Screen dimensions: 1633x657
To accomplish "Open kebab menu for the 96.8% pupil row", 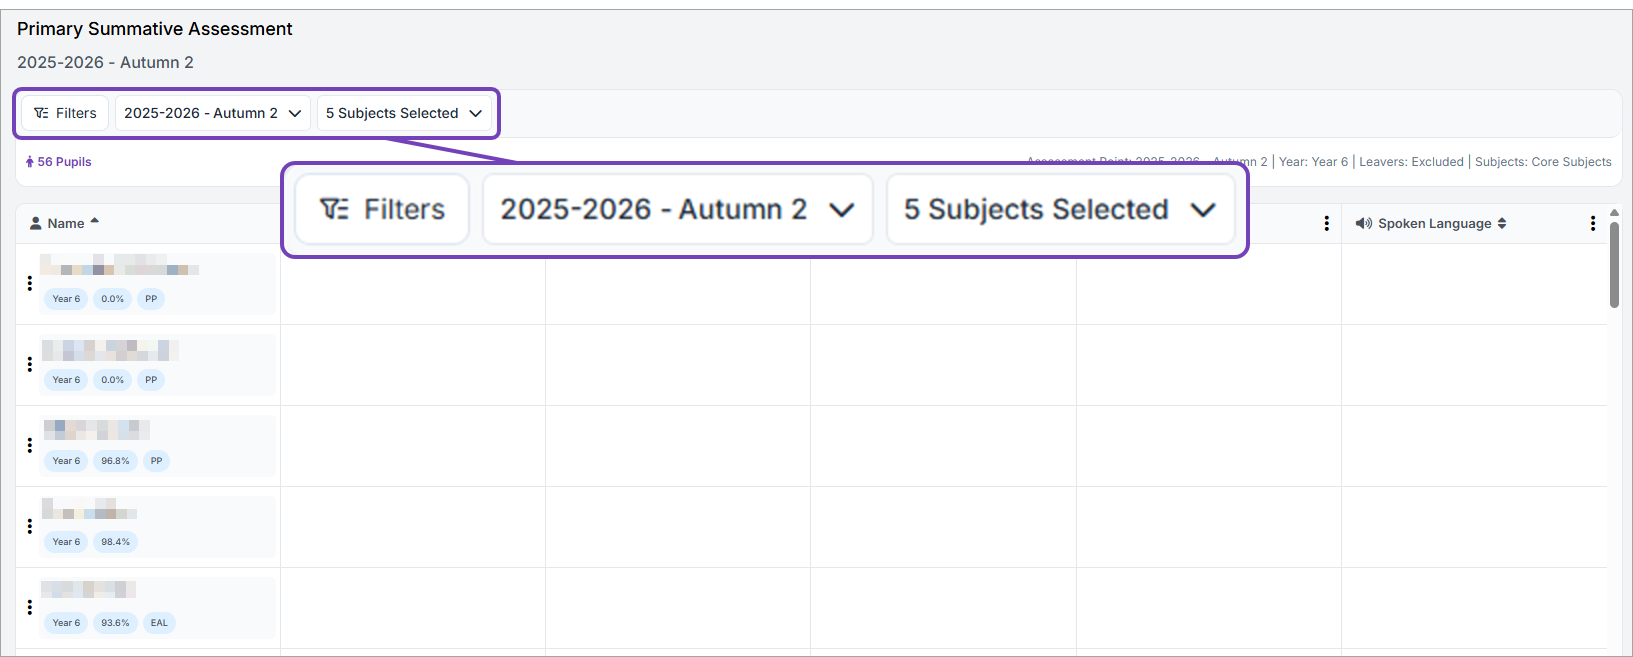I will pos(30,445).
